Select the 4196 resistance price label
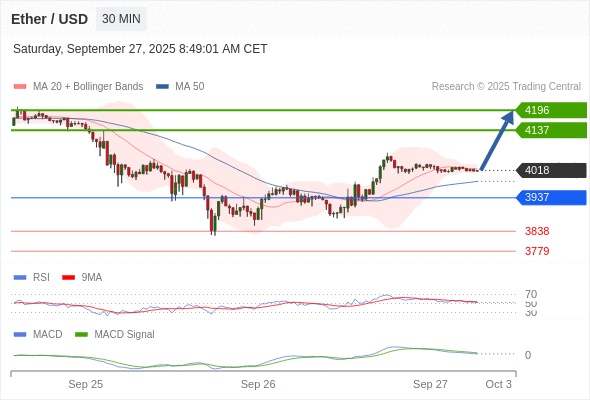This screenshot has height=400, width=590. pyautogui.click(x=551, y=110)
